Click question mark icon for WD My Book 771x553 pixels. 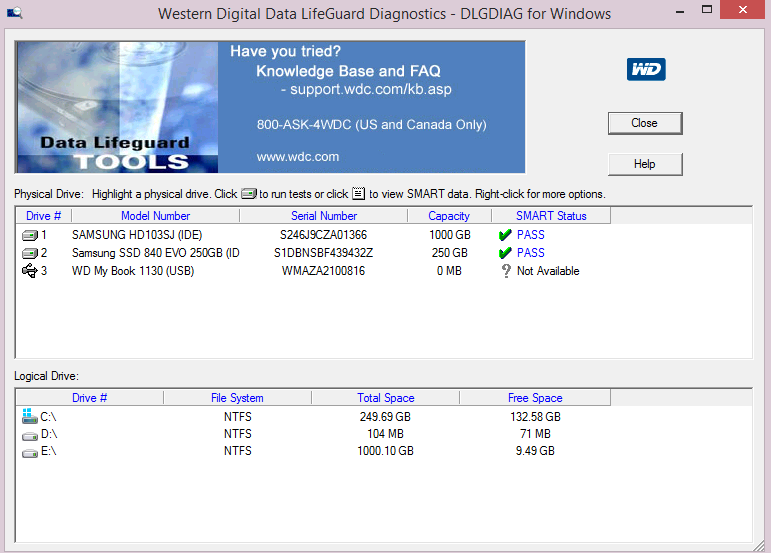[x=506, y=271]
